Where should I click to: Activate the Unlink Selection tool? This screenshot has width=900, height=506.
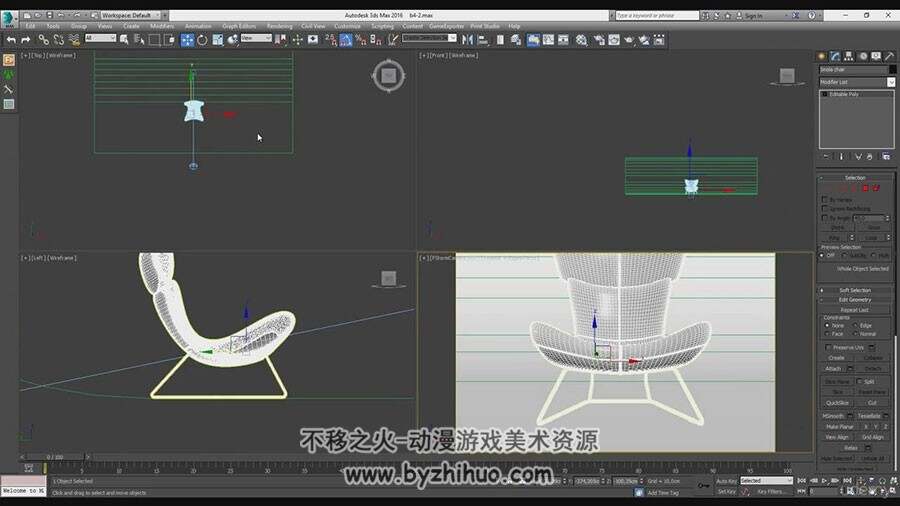[x=59, y=40]
